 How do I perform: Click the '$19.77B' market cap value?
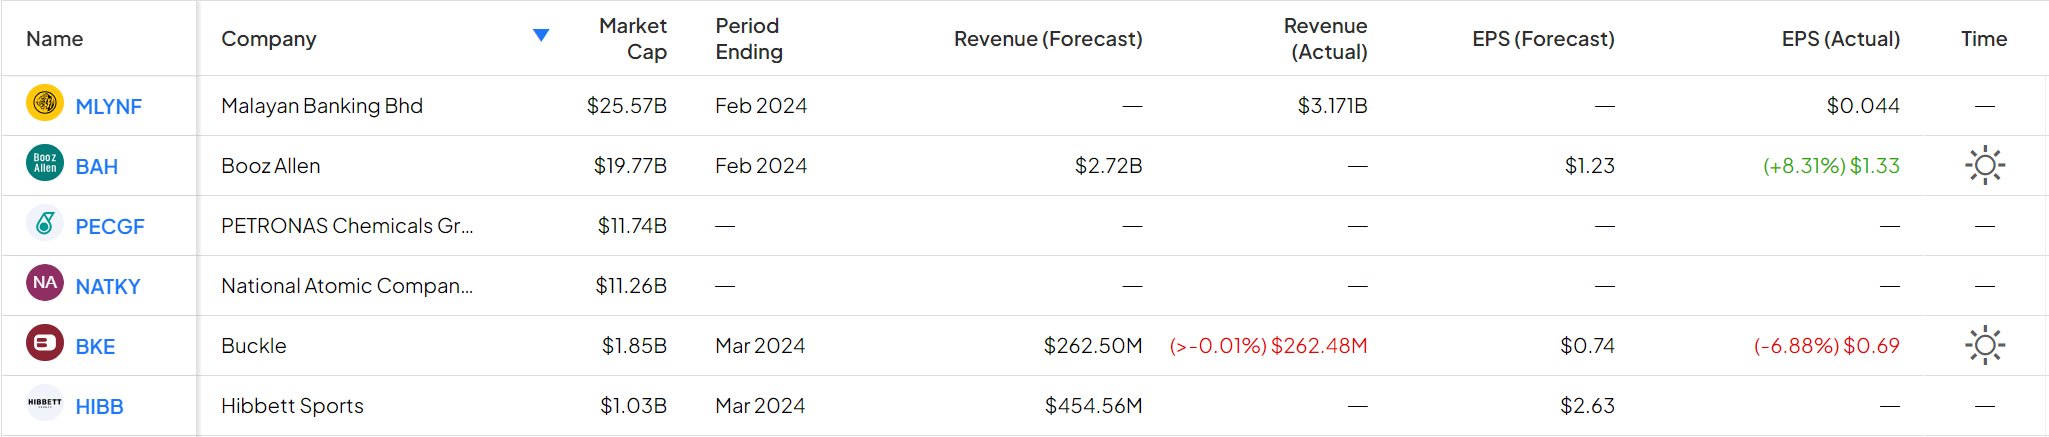pos(630,166)
